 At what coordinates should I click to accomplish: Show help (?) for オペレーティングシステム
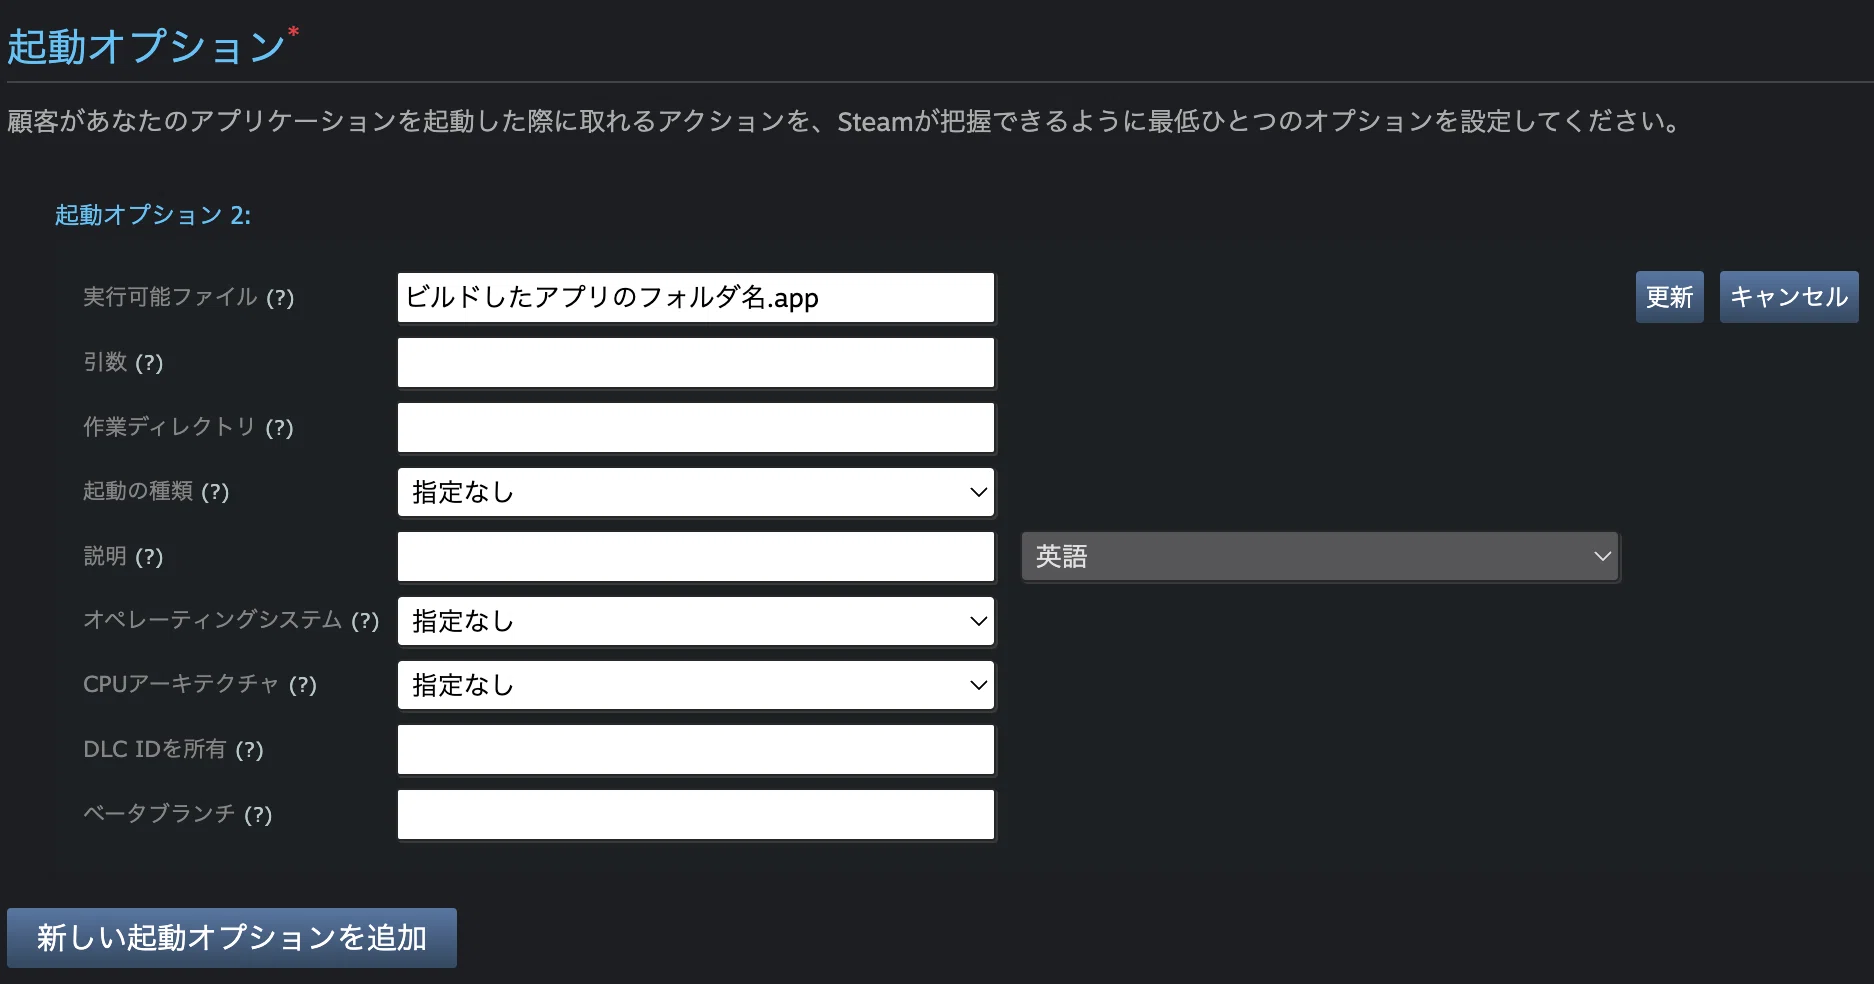tap(365, 620)
